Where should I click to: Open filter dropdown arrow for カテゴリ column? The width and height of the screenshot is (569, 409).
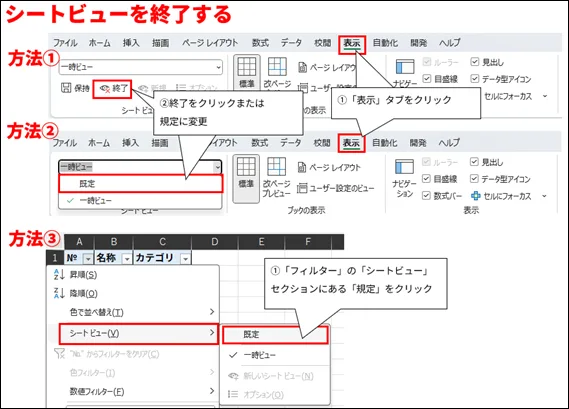185,258
